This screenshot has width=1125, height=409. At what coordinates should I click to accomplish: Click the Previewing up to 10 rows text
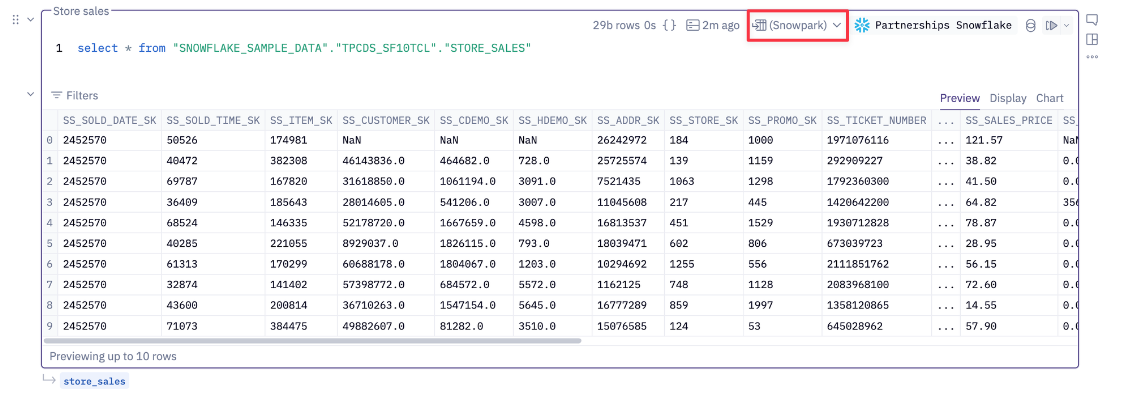click(113, 356)
